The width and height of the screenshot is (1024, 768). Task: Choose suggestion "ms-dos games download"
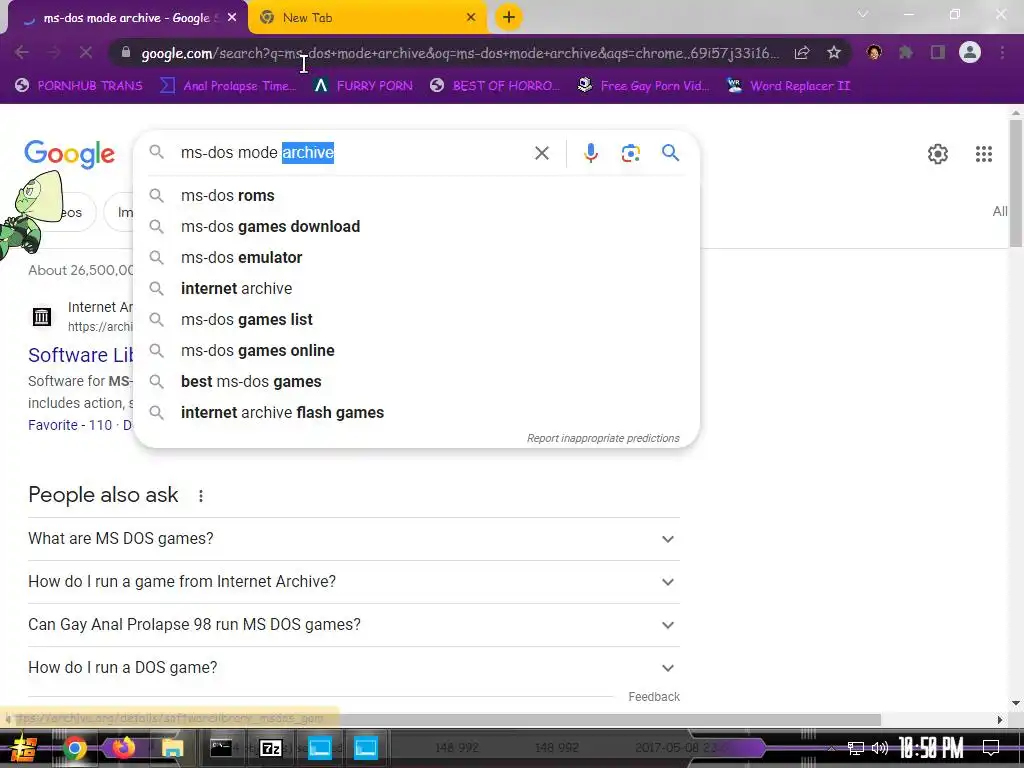coord(416,227)
